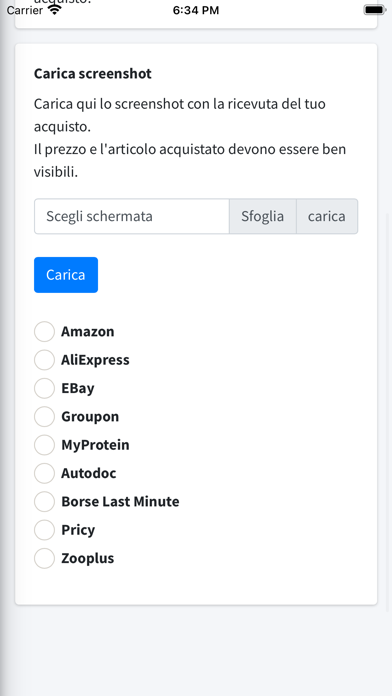
Task: Tap the Wi-Fi icon in status bar
Action: point(55,10)
